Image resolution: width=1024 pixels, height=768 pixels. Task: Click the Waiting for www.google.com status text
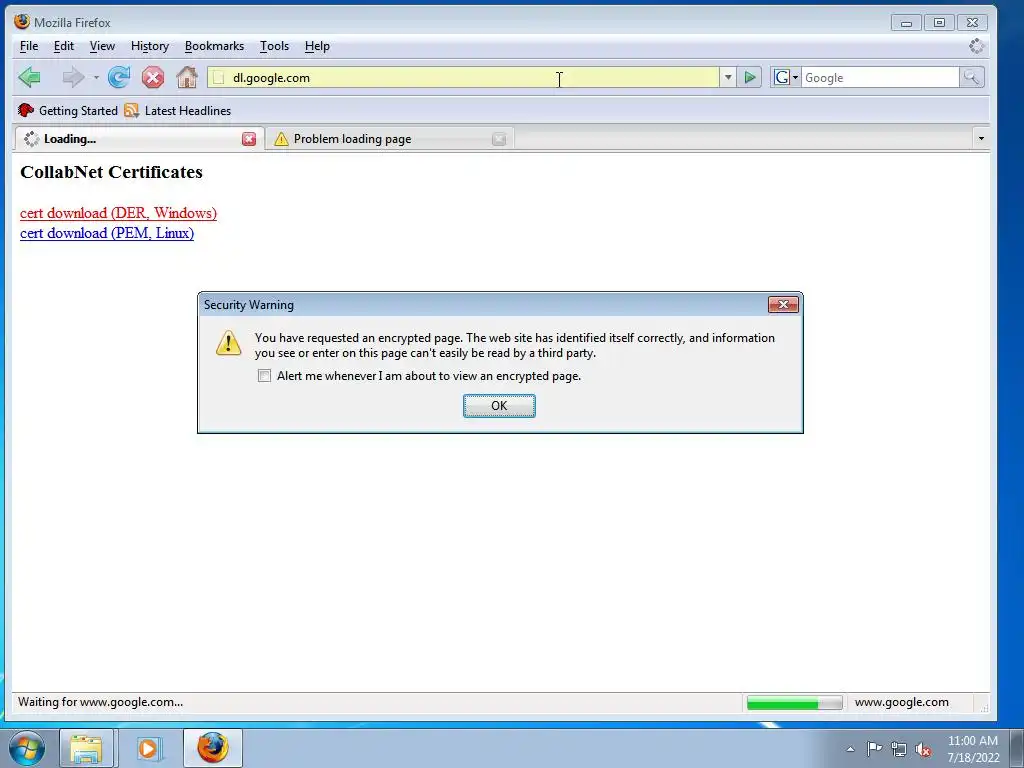(100, 702)
